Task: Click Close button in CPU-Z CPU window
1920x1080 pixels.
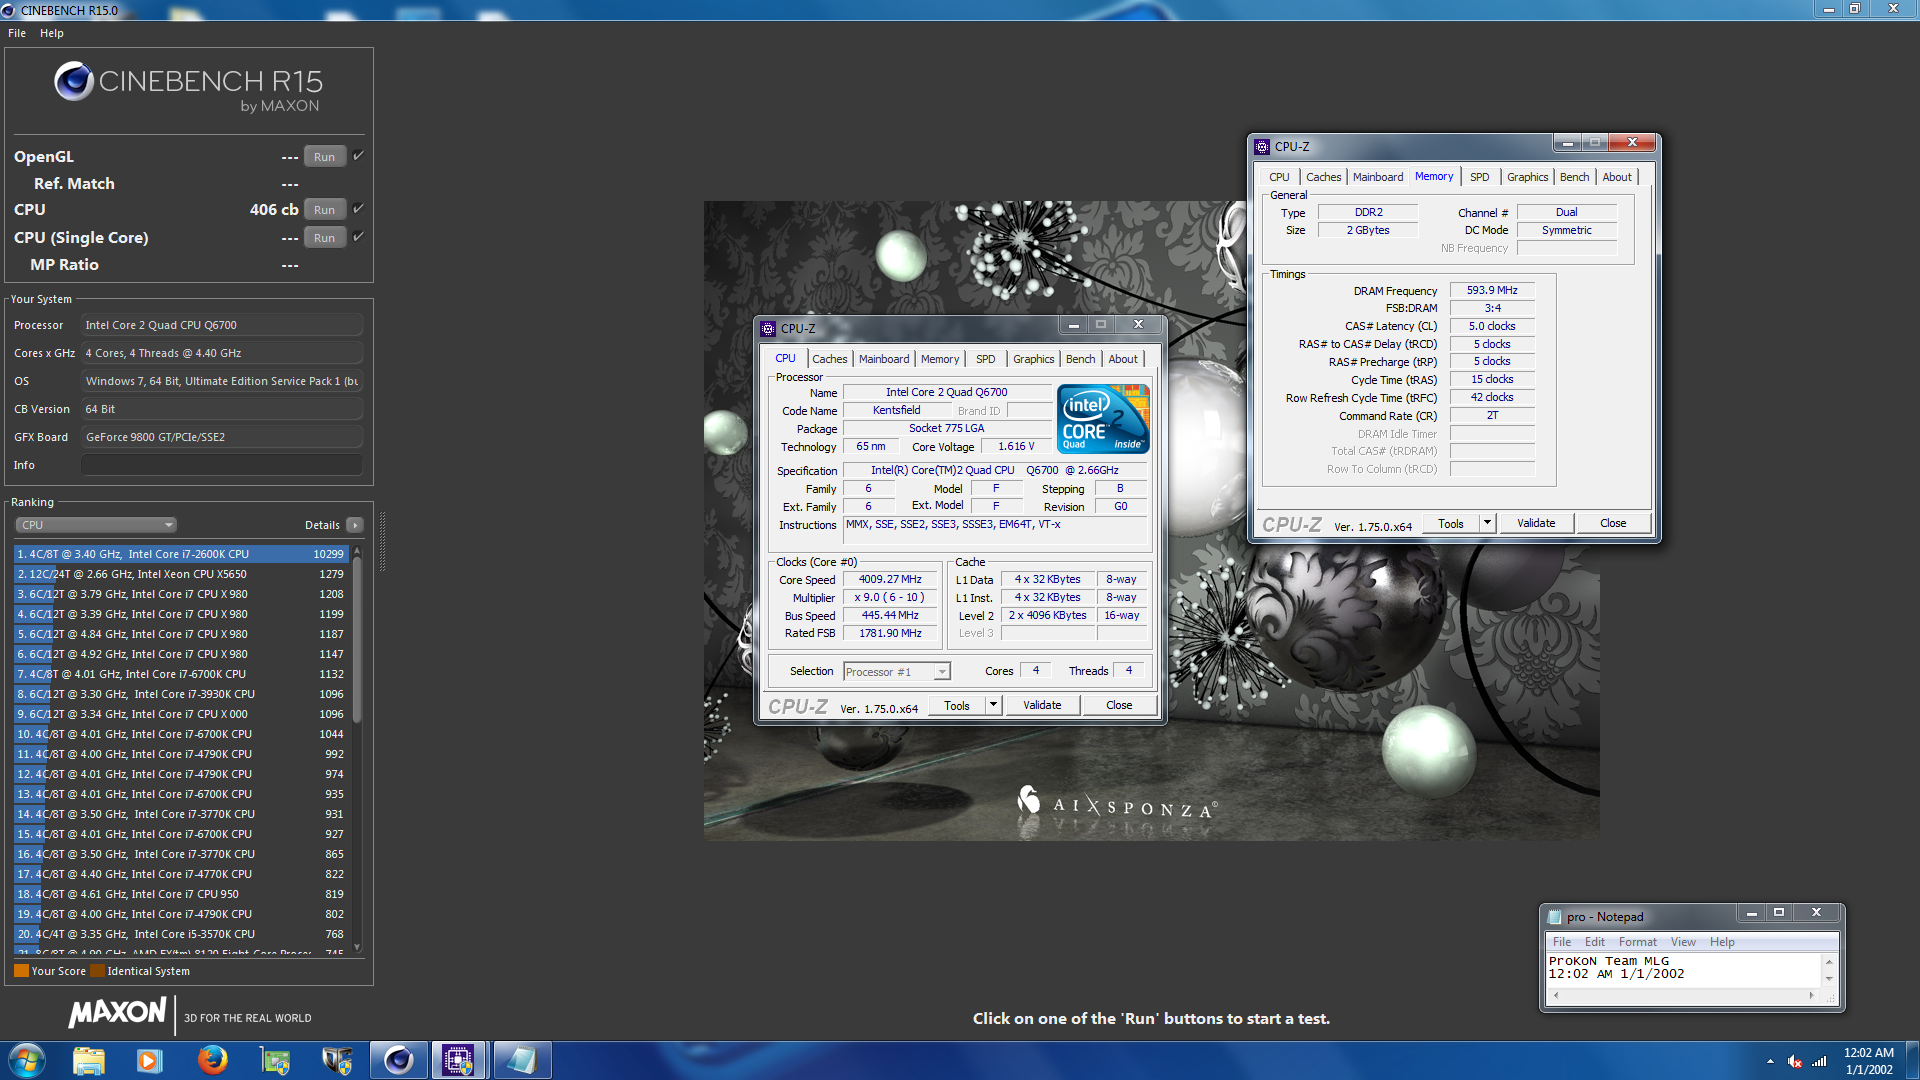Action: [x=1119, y=705]
